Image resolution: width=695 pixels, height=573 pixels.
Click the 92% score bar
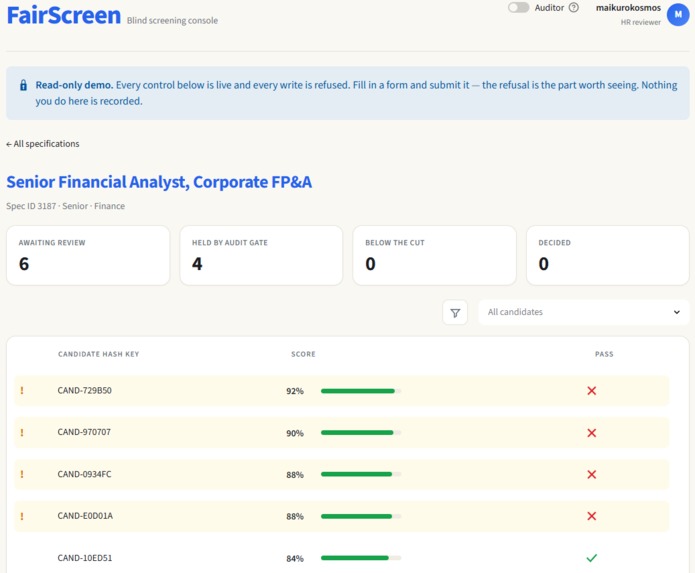point(361,391)
